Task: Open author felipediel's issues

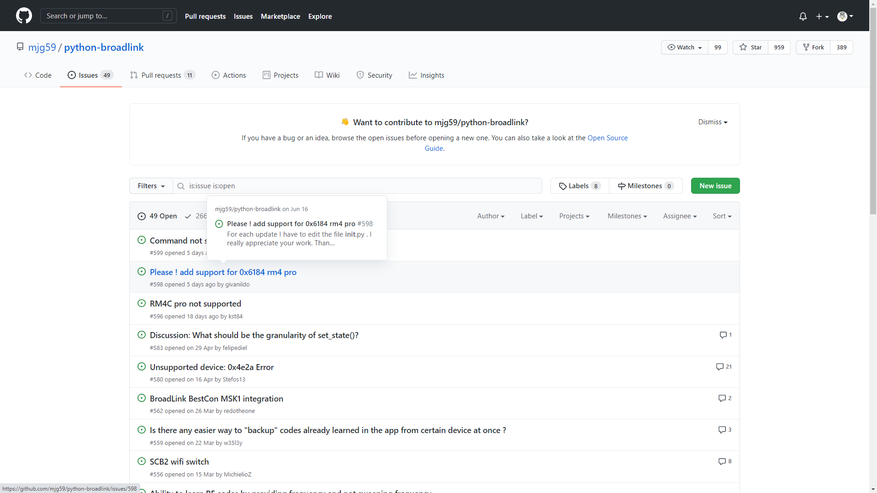Action: (234, 348)
